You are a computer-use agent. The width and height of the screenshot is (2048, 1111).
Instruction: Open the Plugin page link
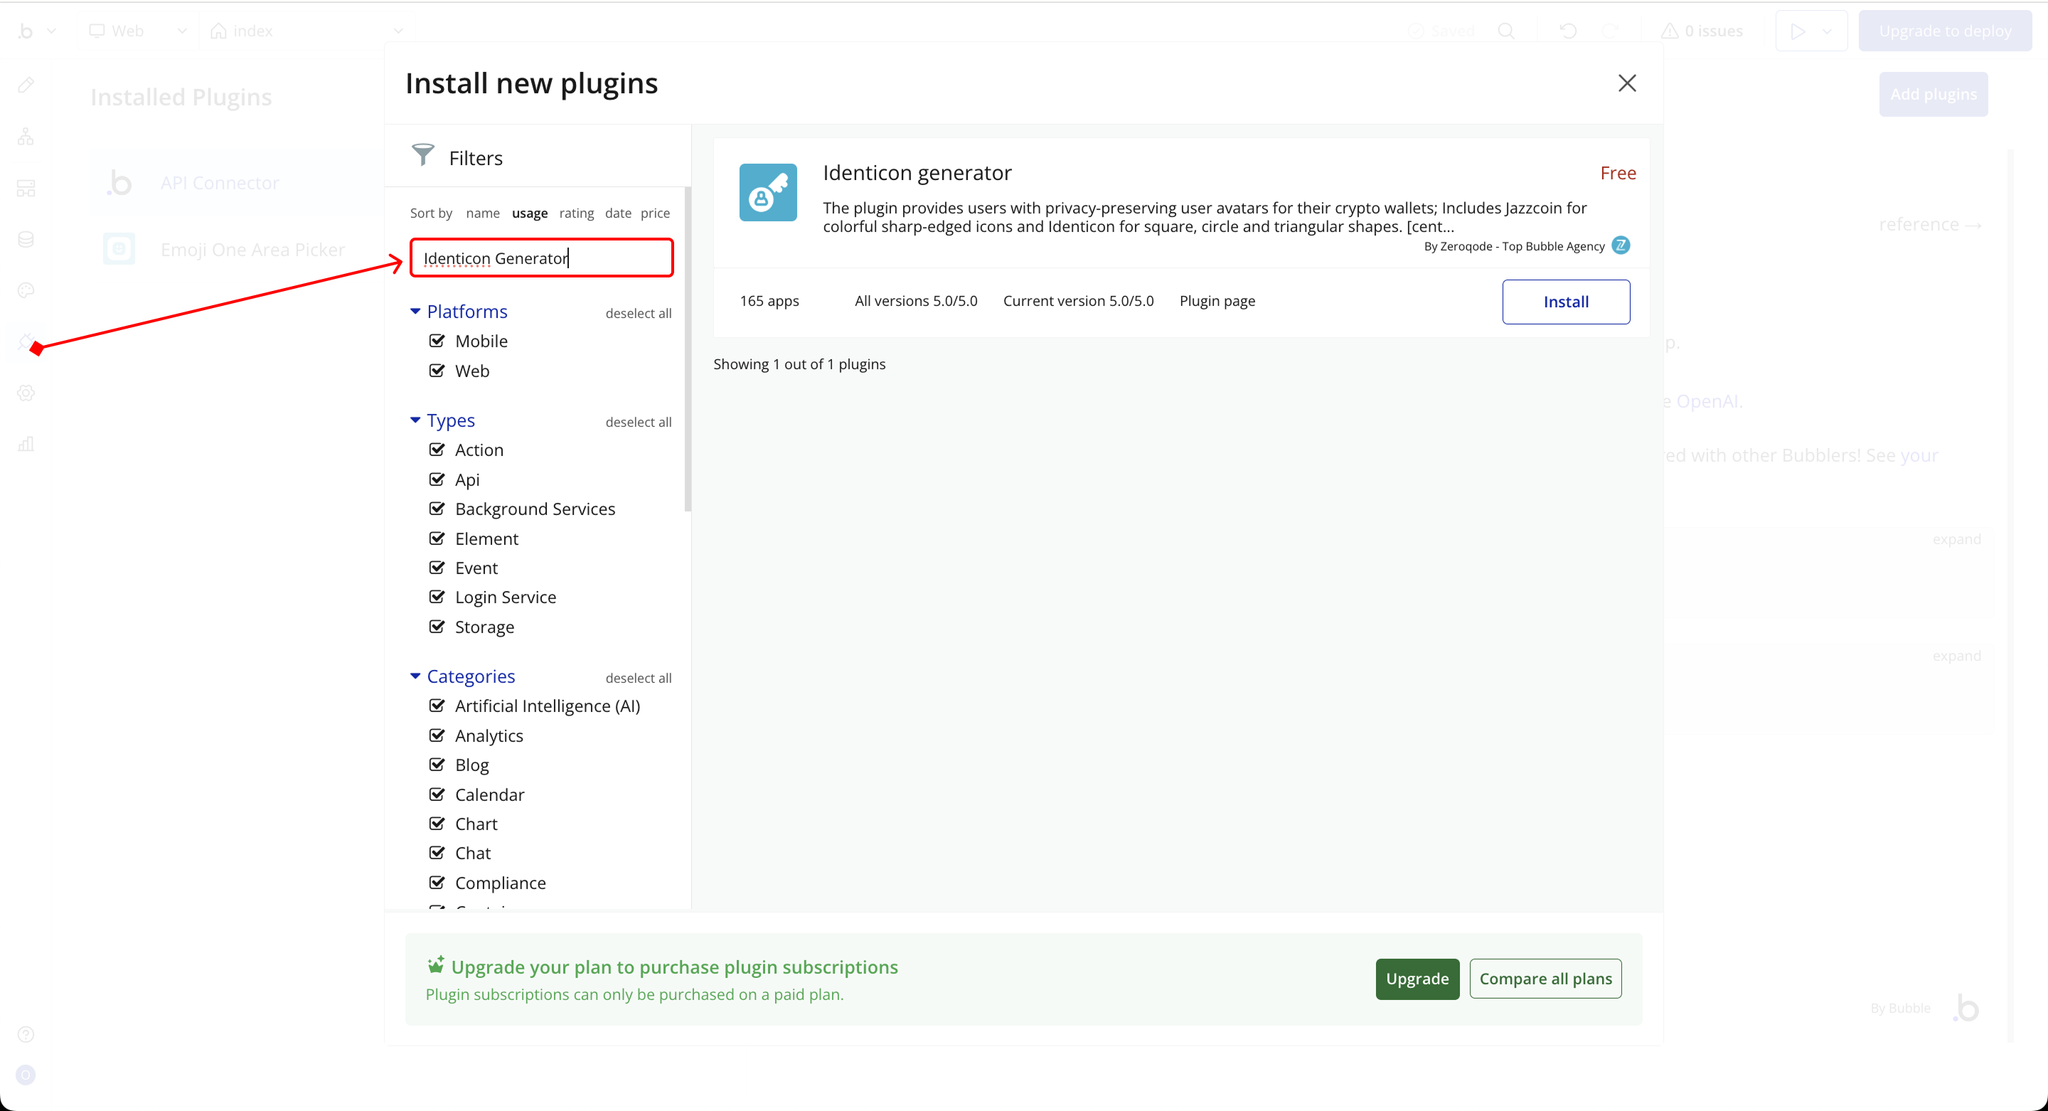(x=1217, y=301)
